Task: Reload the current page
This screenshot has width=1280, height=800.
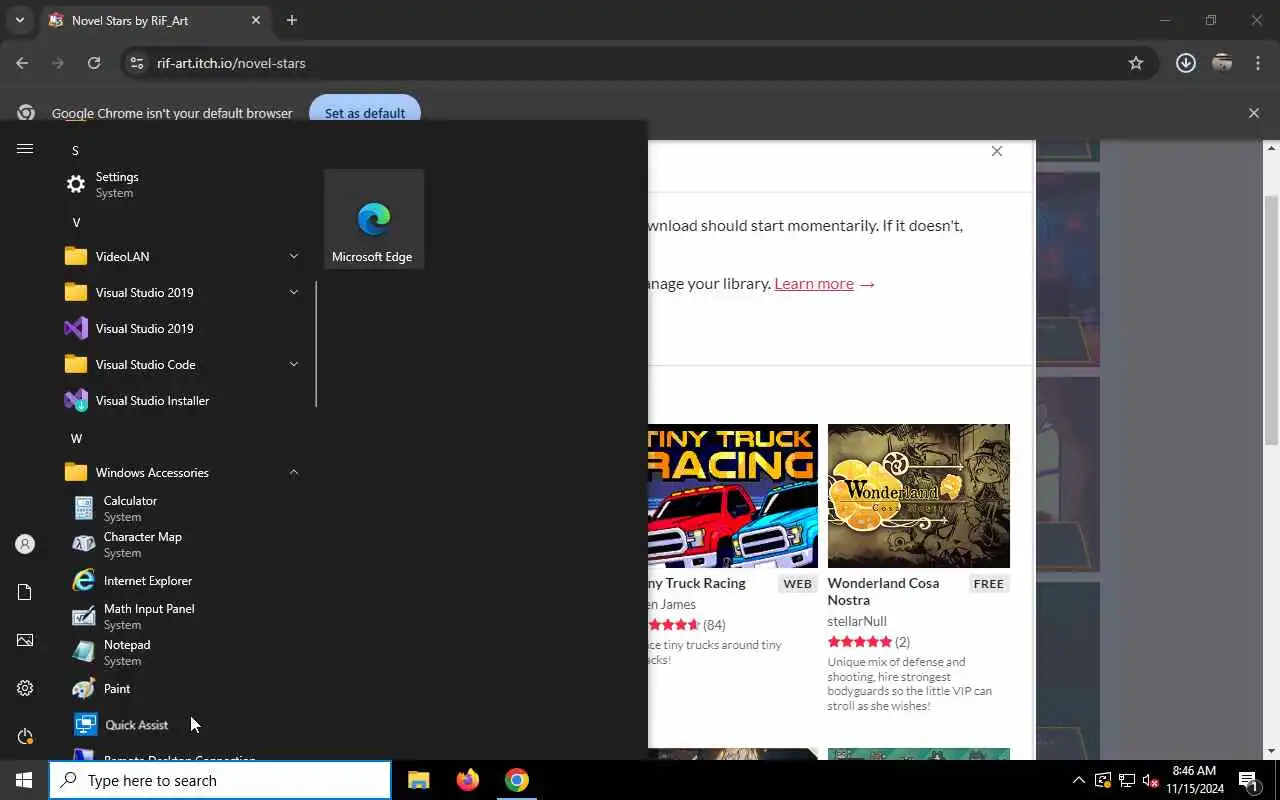Action: [x=94, y=63]
